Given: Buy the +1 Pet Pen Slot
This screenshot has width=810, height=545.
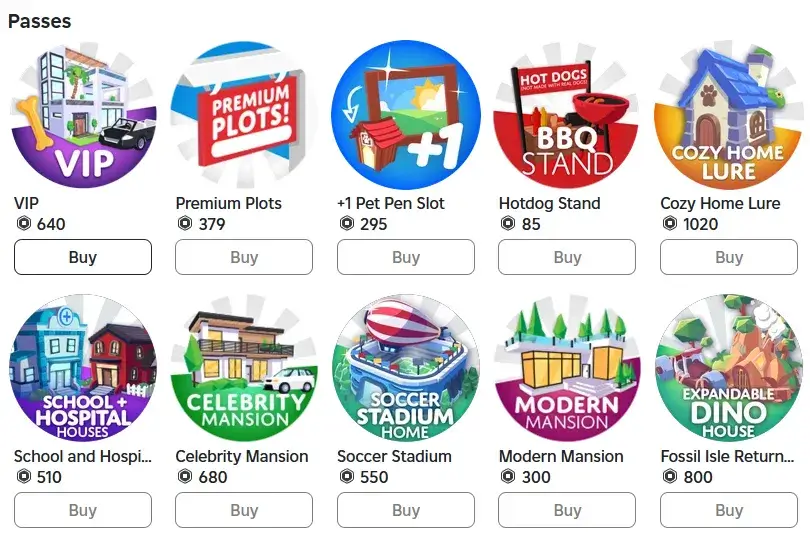Looking at the screenshot, I should [x=406, y=257].
